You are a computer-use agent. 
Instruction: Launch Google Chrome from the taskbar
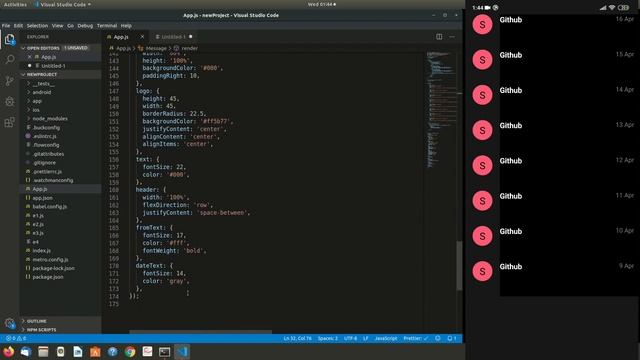pos(130,351)
